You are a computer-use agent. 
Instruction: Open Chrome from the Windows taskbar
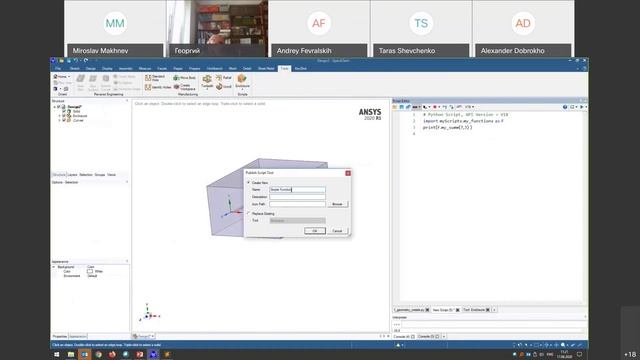[98, 354]
